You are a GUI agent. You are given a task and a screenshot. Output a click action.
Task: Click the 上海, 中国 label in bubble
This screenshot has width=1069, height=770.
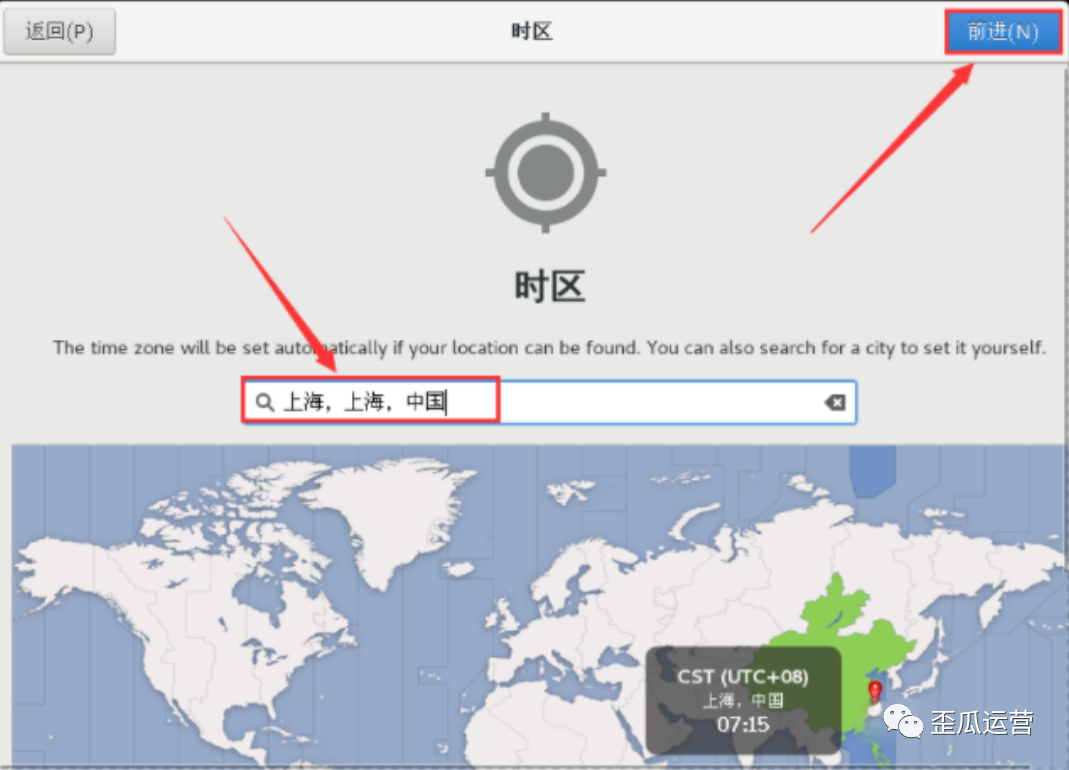(x=743, y=700)
